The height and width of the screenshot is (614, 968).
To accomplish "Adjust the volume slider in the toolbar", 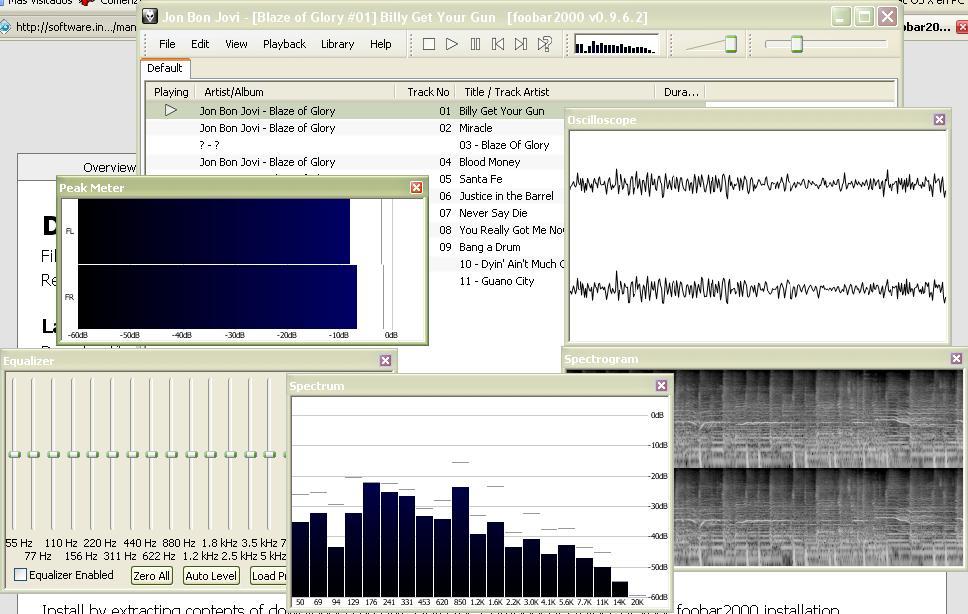I will click(x=796, y=44).
